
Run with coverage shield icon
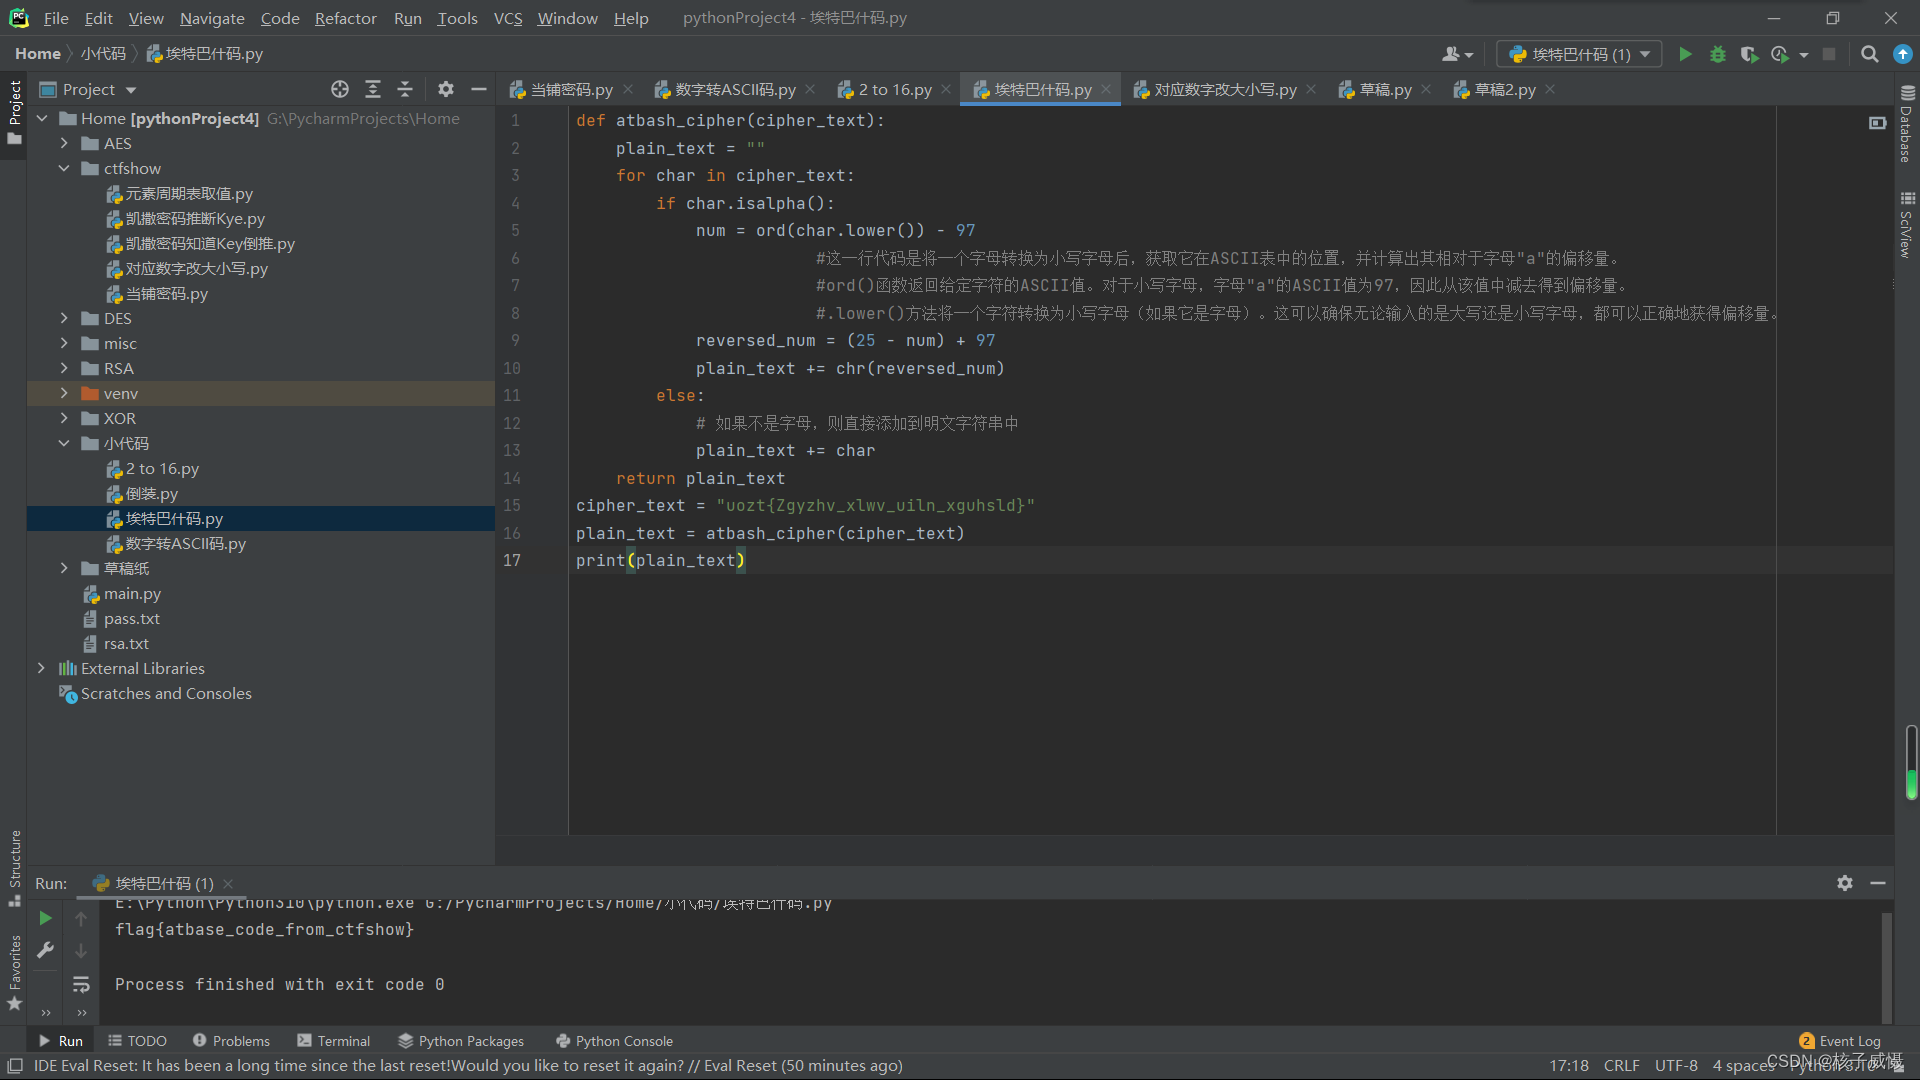[1748, 54]
